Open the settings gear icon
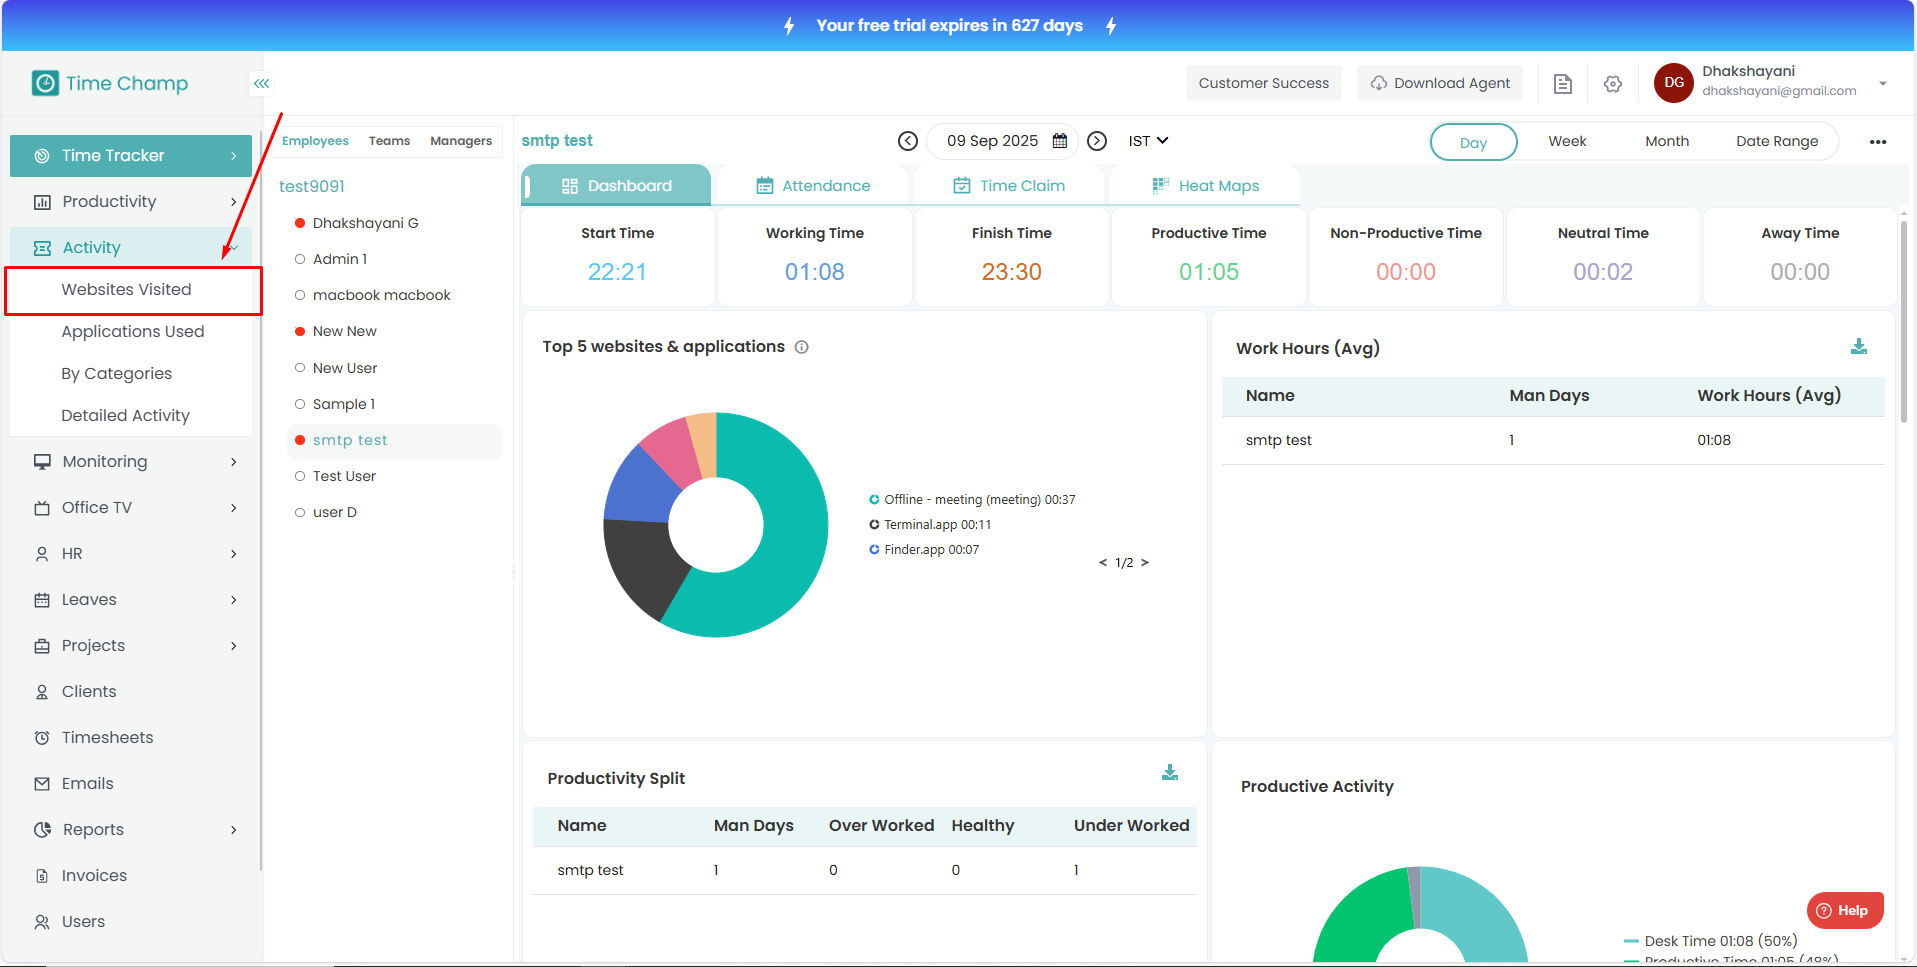This screenshot has width=1917, height=967. point(1612,84)
